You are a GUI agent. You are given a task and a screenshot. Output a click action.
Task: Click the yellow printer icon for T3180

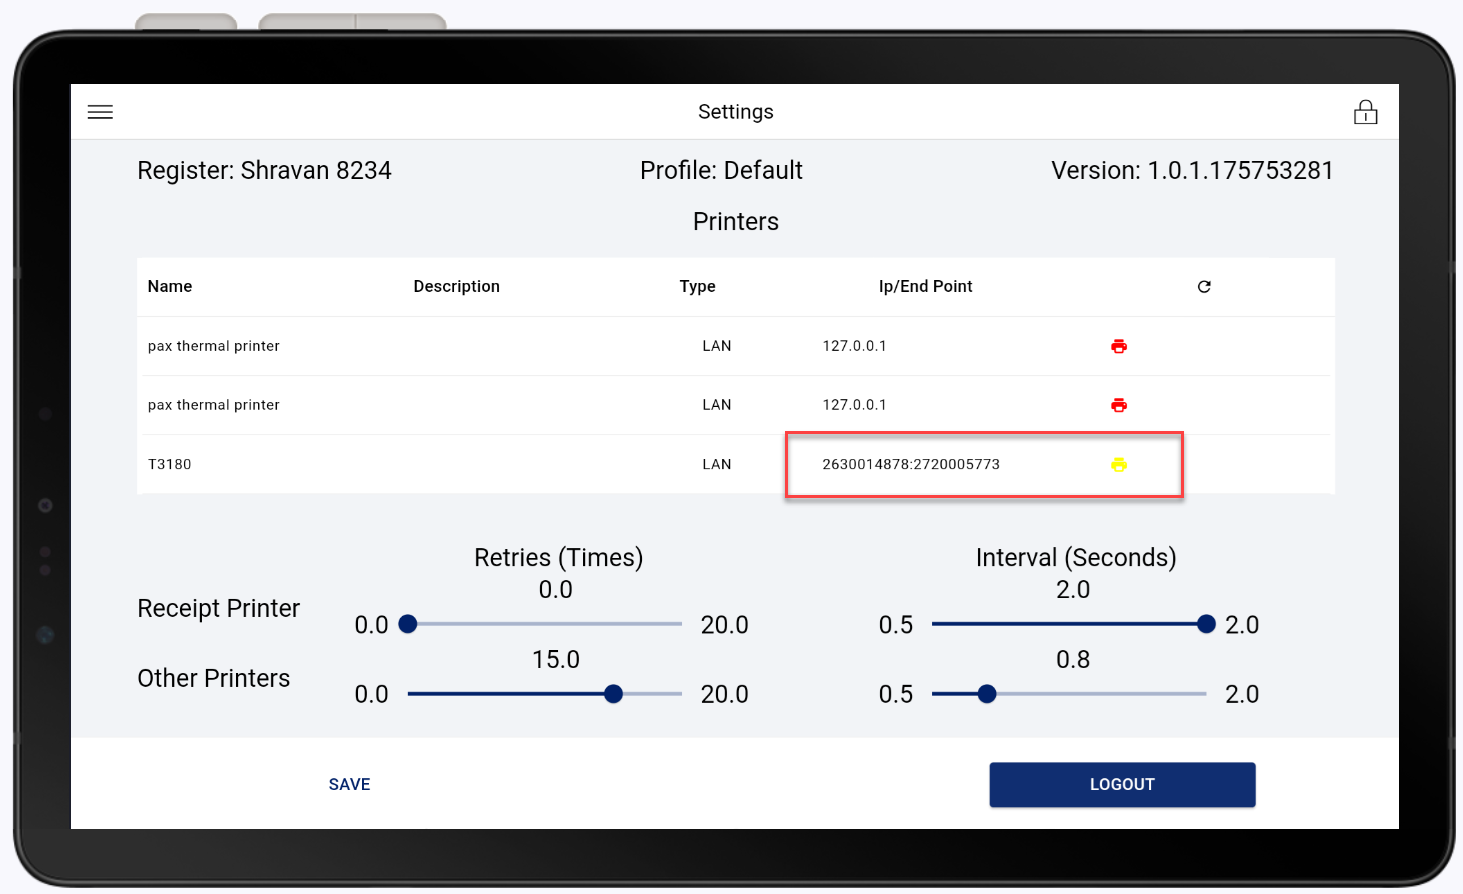[x=1118, y=464]
